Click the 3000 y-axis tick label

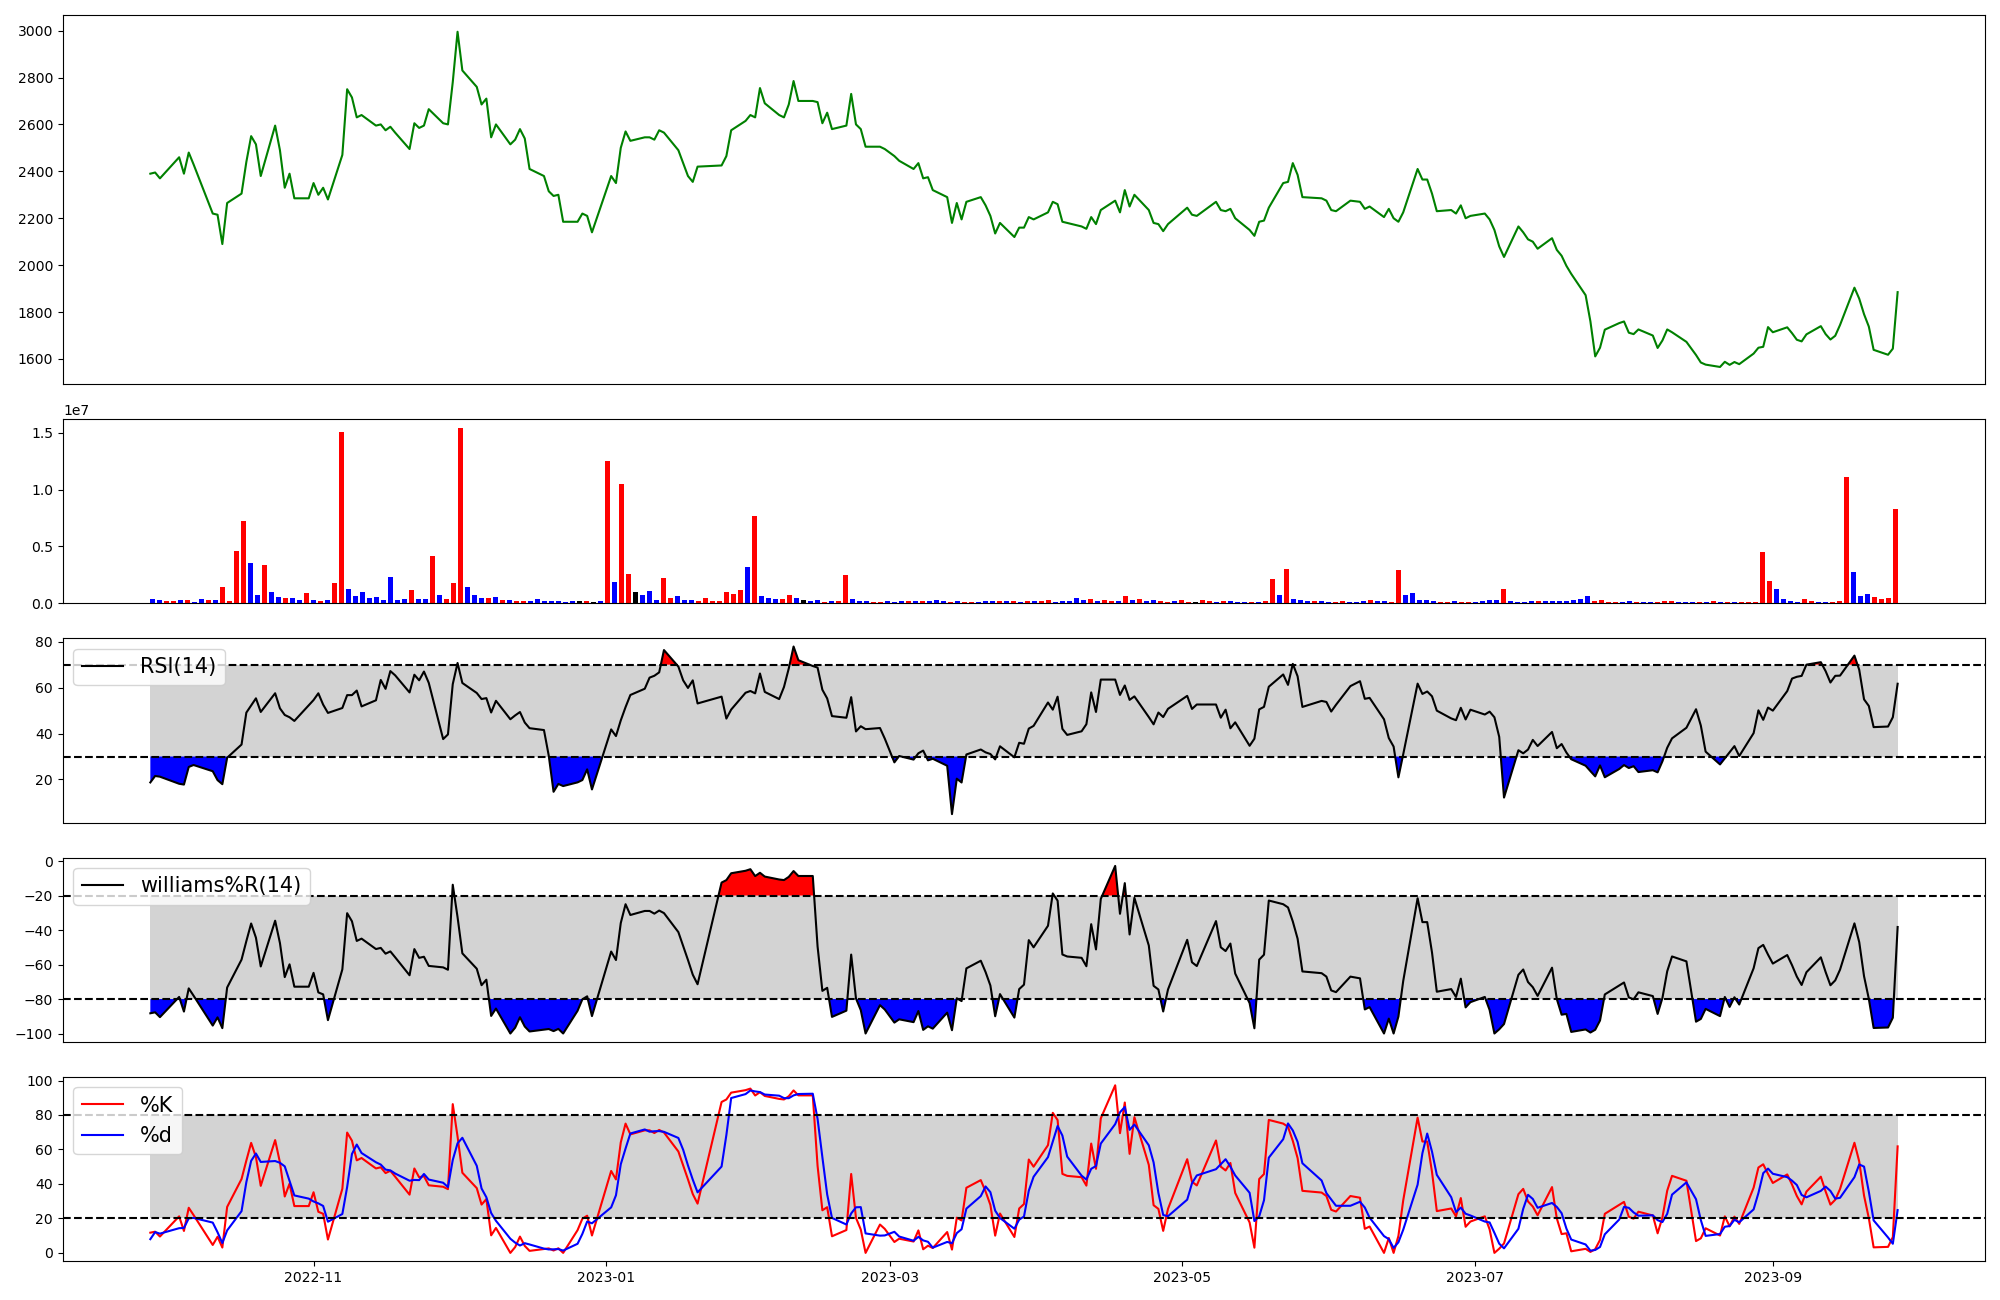pos(35,32)
